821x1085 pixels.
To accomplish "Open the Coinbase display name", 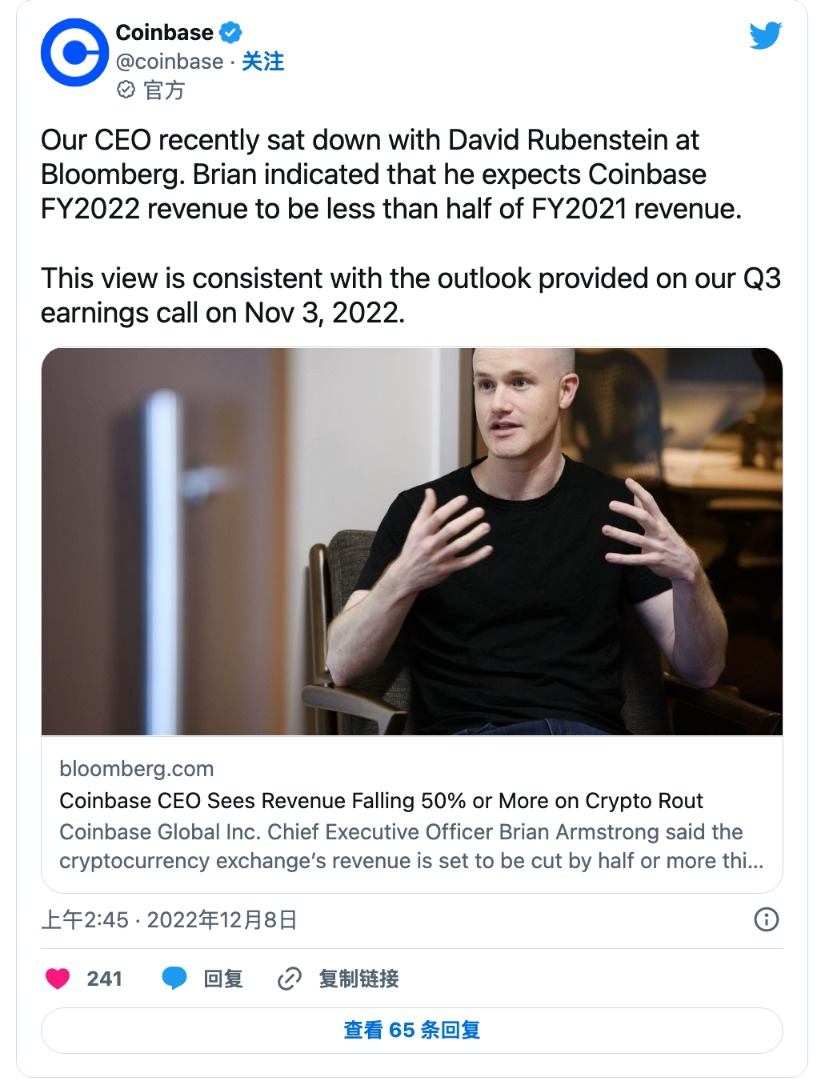I will point(164,33).
